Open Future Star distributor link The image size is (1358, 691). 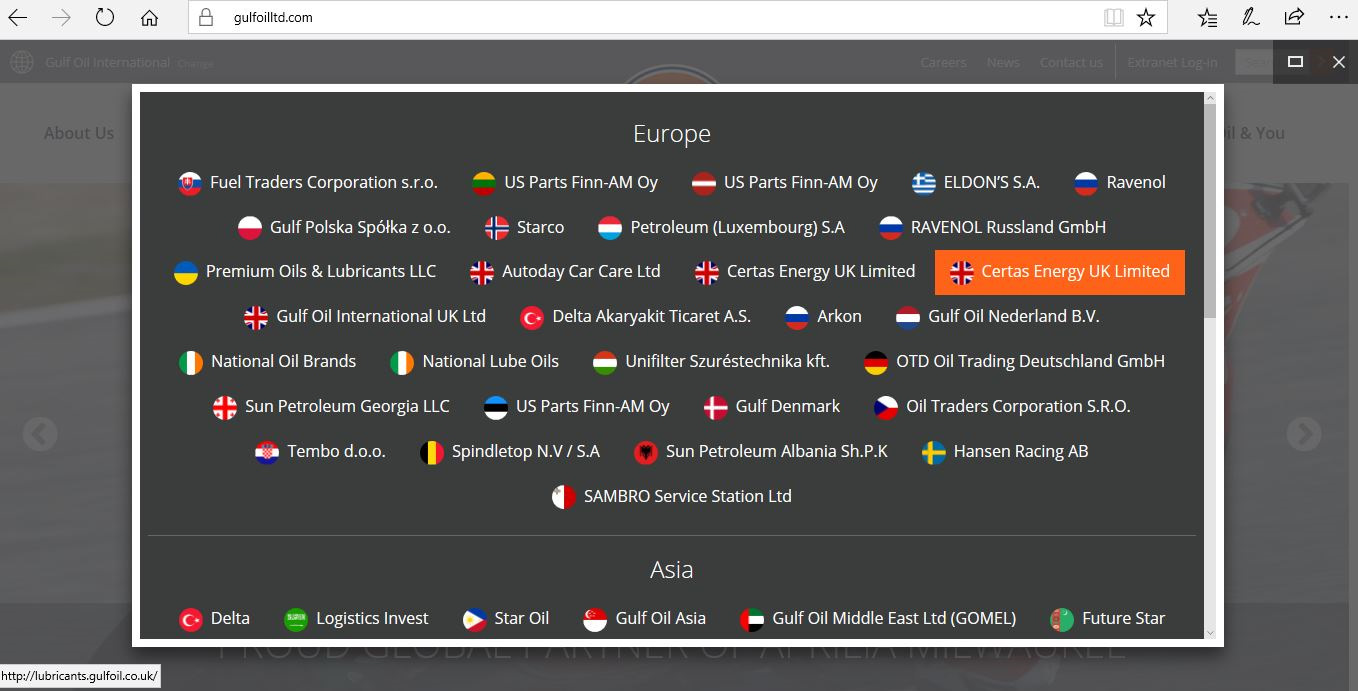[1107, 619]
